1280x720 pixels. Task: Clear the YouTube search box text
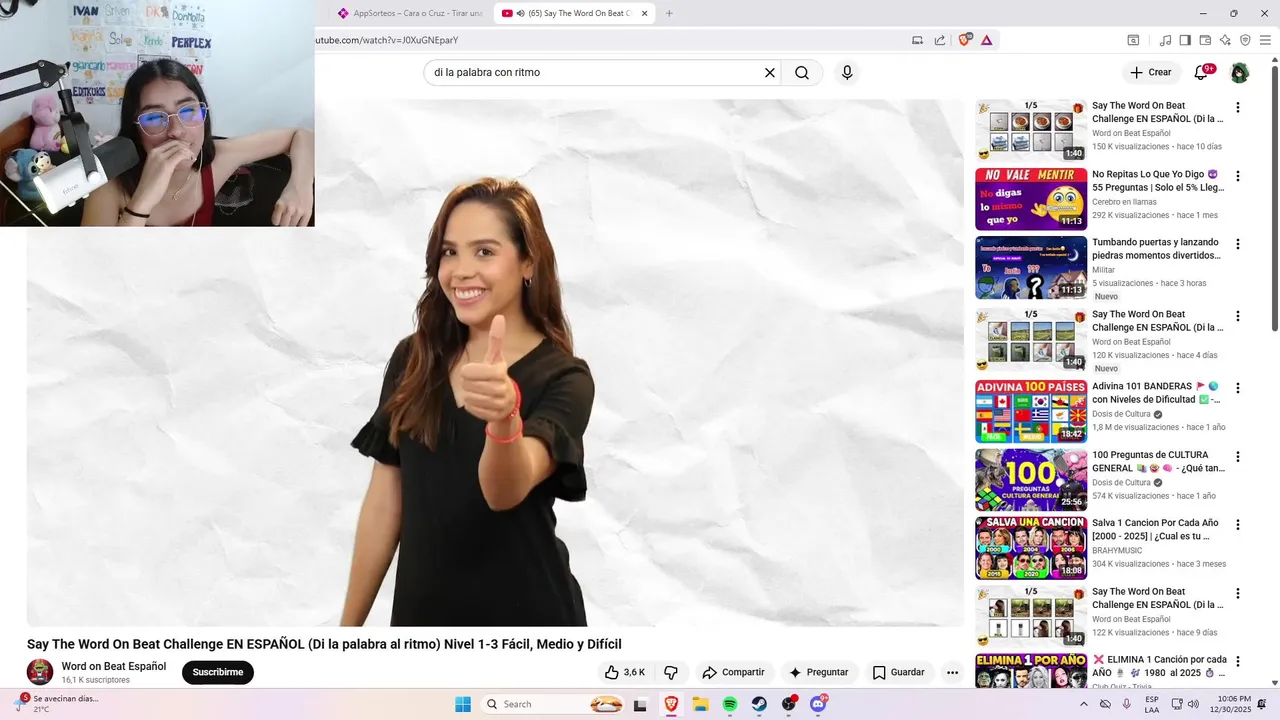click(770, 73)
